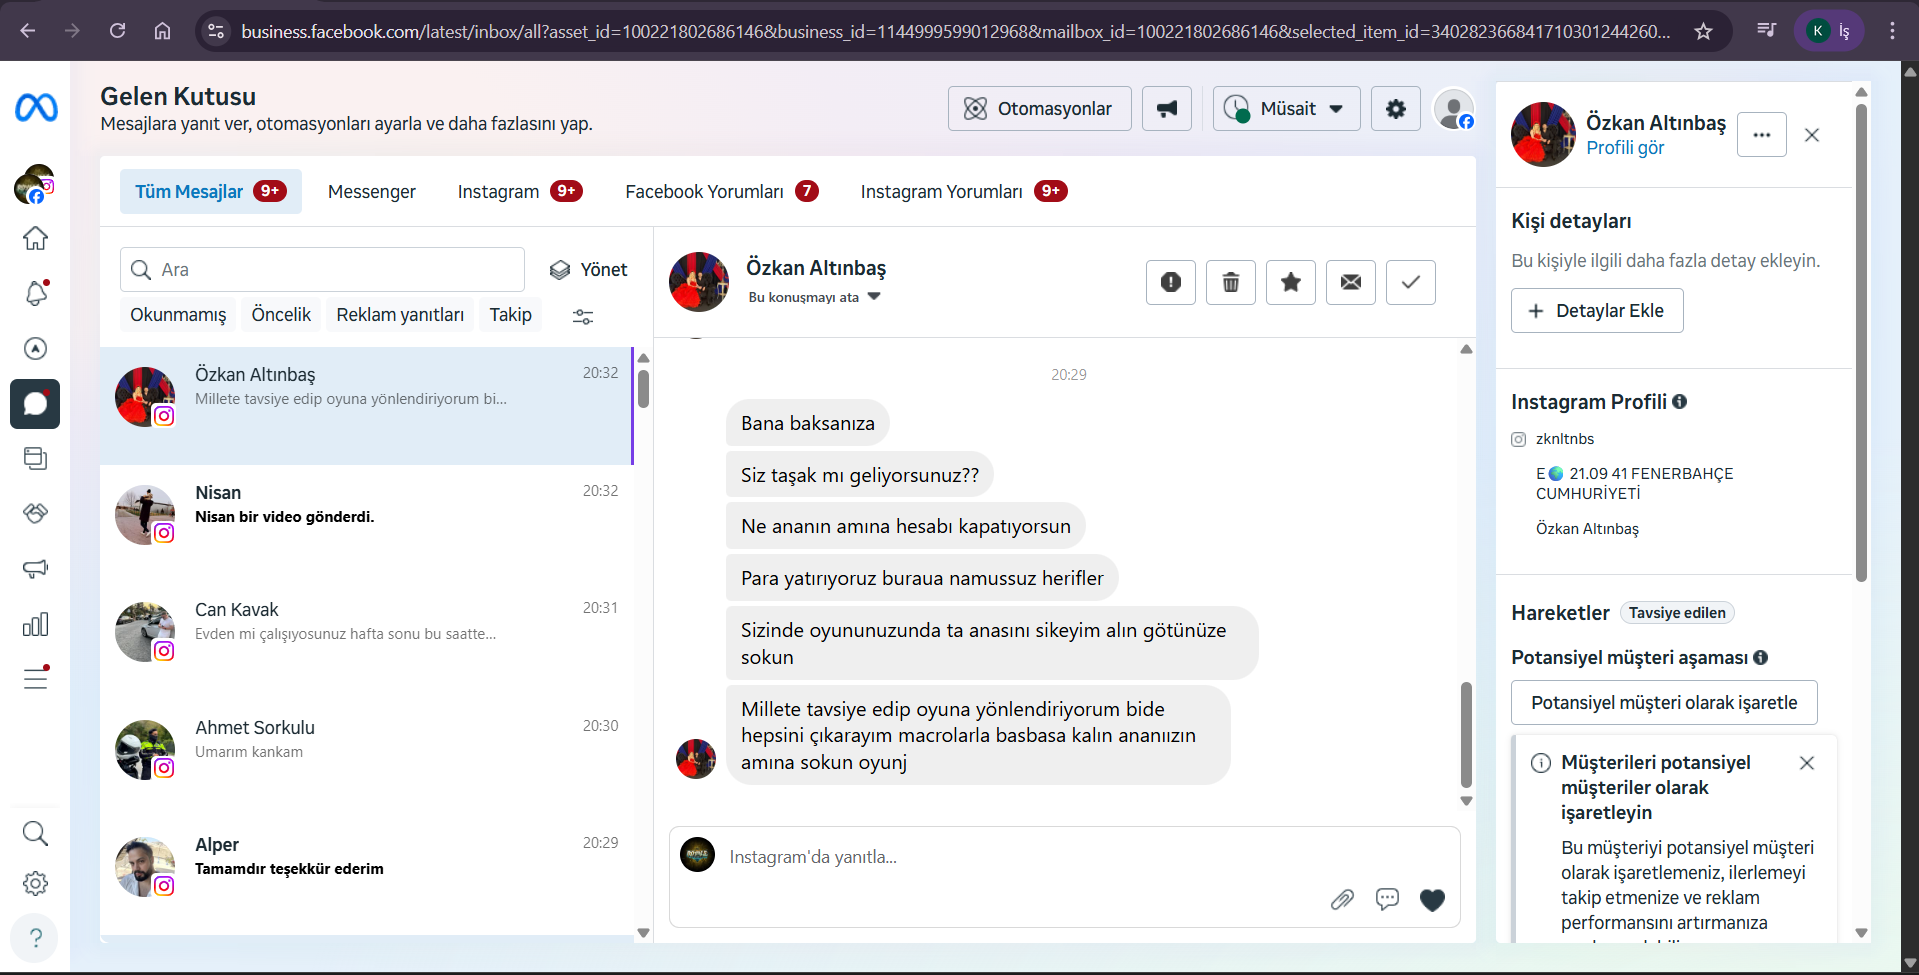Delete conversation using trash icon
The image size is (1919, 975).
tap(1231, 282)
